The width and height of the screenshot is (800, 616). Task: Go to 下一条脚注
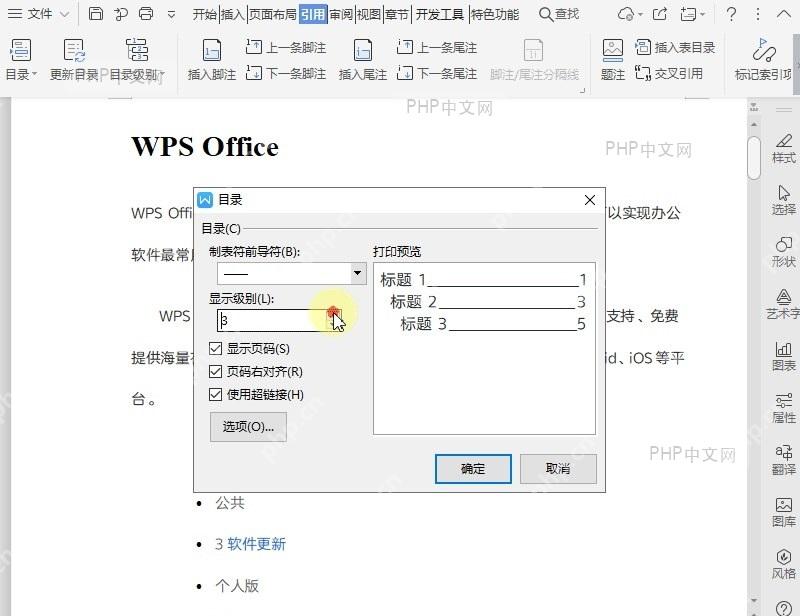pos(286,73)
